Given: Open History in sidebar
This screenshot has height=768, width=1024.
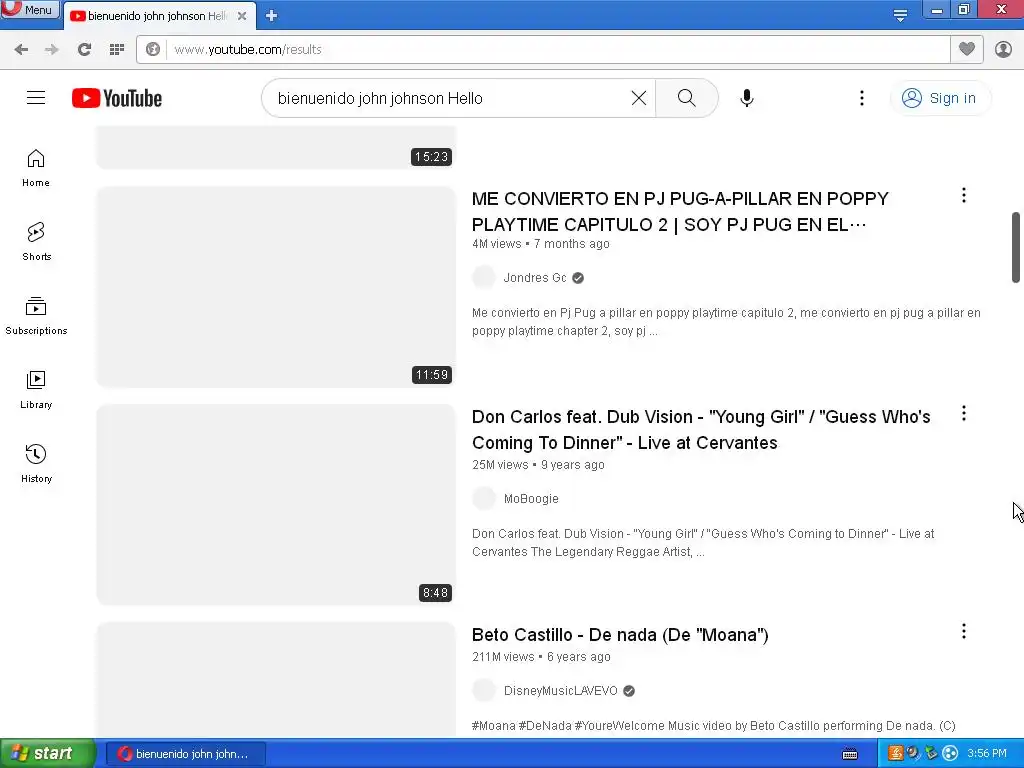Looking at the screenshot, I should point(36,463).
